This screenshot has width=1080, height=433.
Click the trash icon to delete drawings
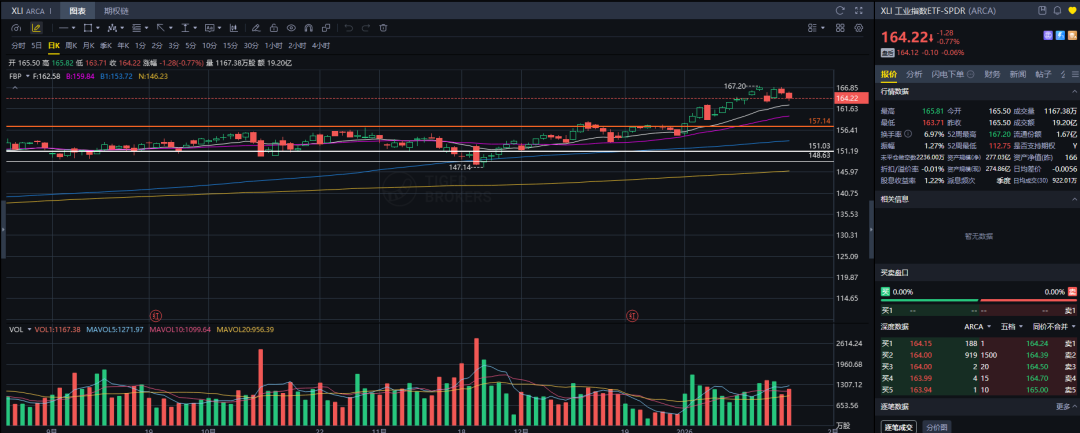(x=383, y=28)
